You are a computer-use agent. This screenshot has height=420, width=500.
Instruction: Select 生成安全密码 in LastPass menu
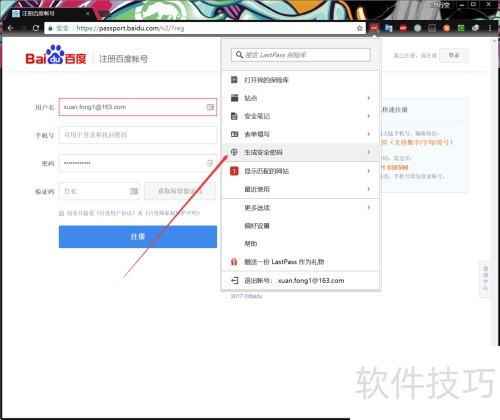coord(301,152)
